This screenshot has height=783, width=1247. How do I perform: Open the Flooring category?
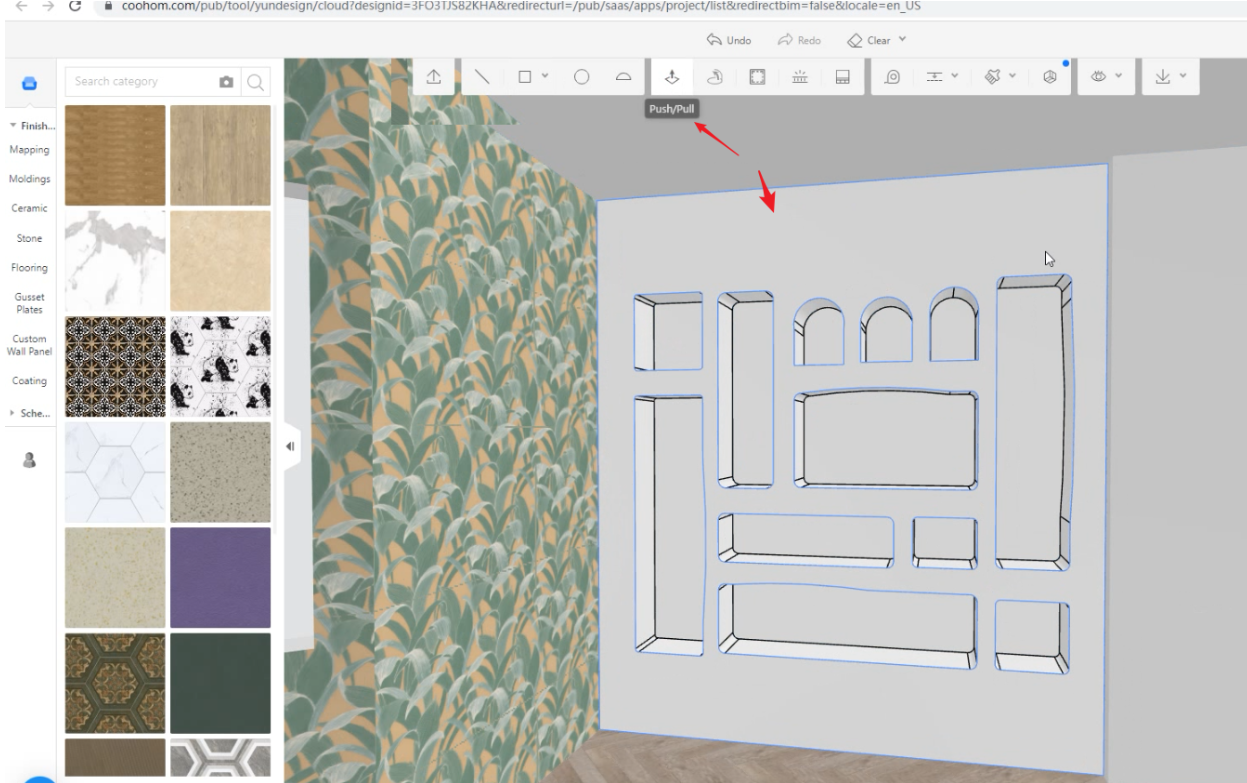pos(29,268)
